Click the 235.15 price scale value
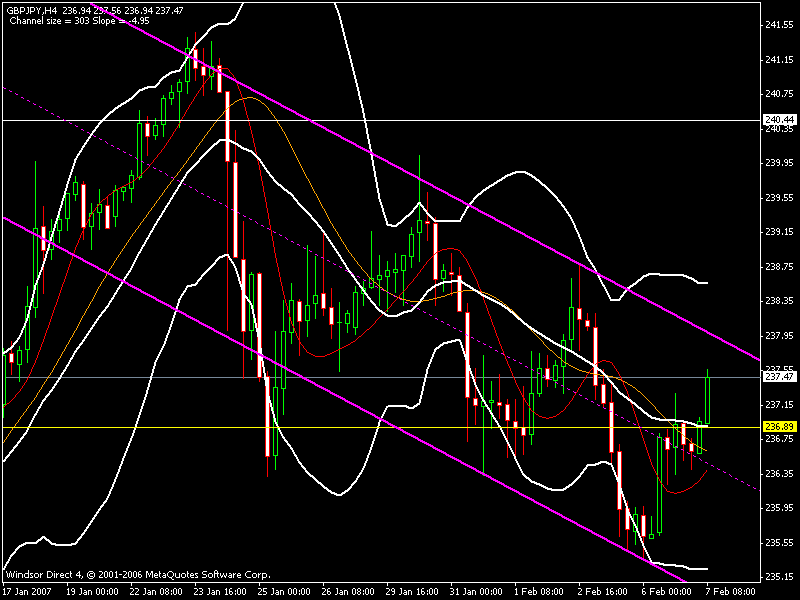Screen dimensions: 800x600 pos(780,577)
